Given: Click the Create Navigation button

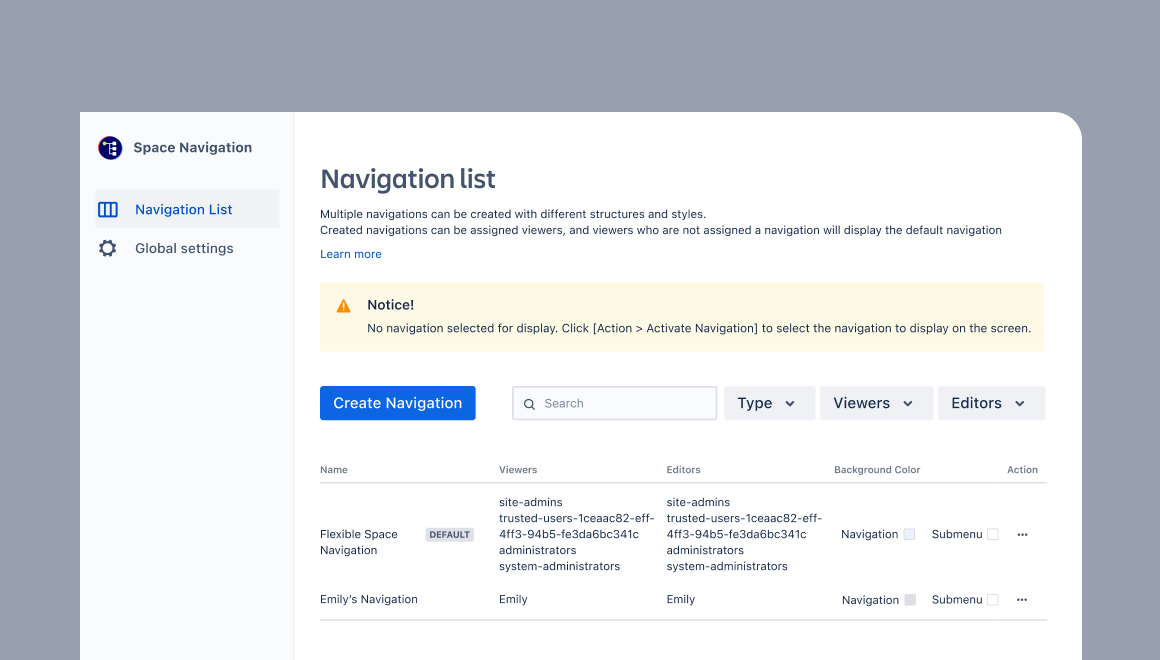Looking at the screenshot, I should click(x=397, y=403).
